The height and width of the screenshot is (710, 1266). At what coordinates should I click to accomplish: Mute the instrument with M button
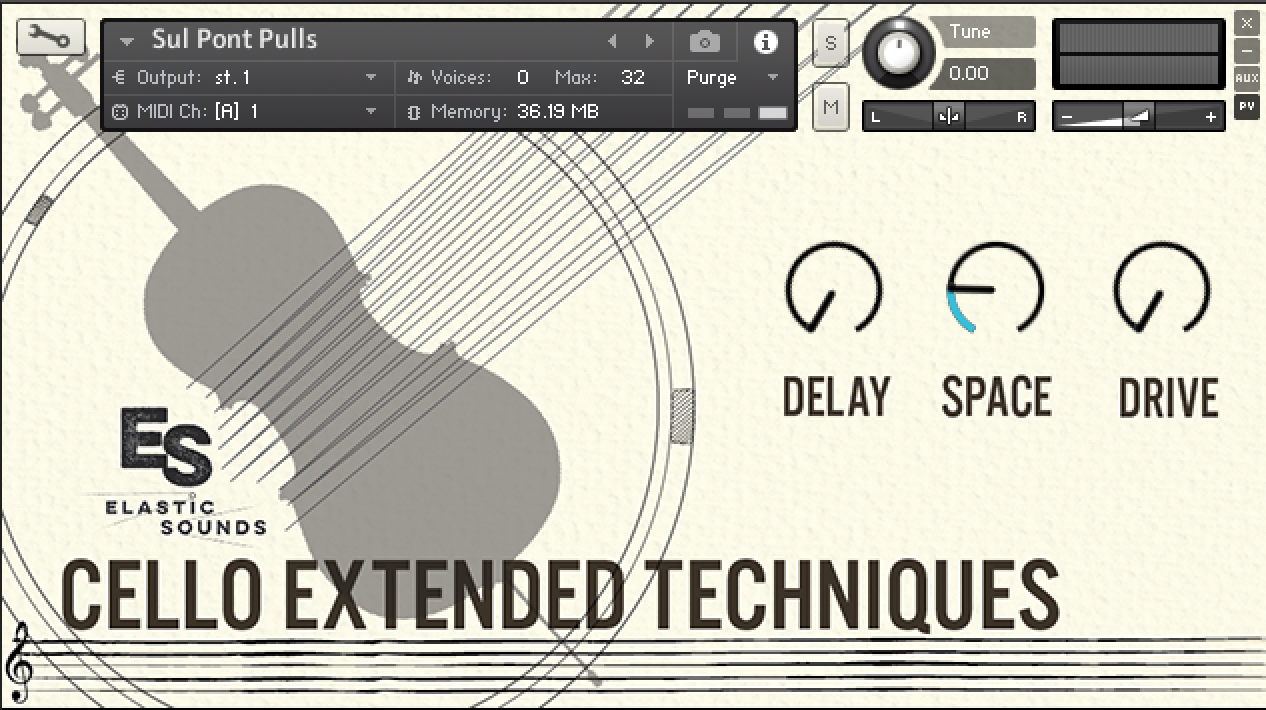(x=830, y=107)
